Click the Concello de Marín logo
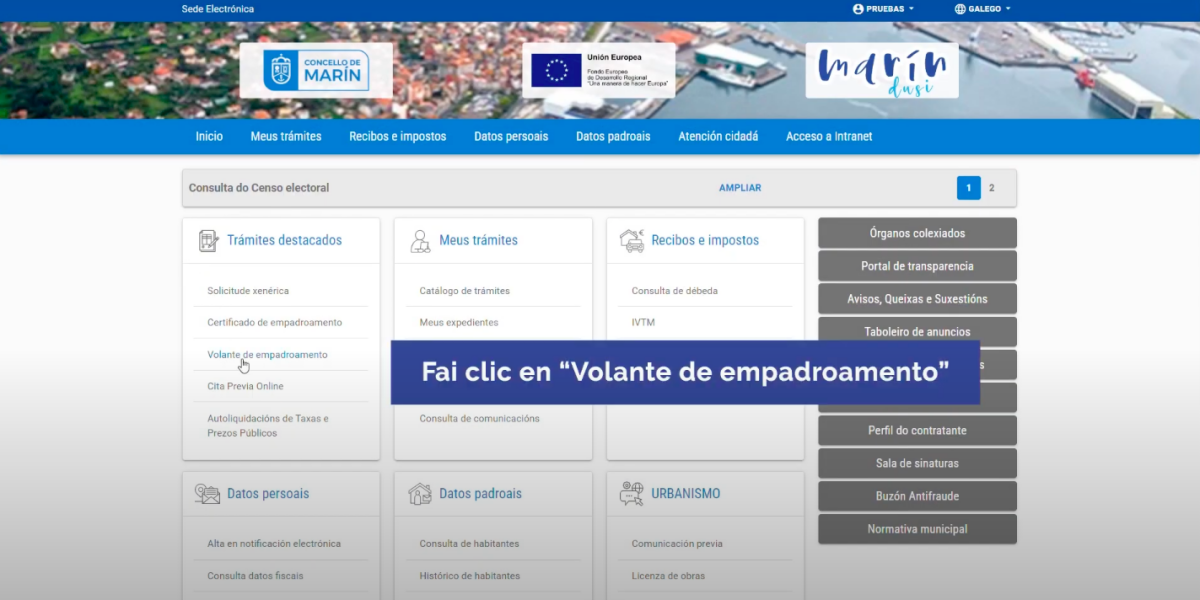 [x=316, y=70]
